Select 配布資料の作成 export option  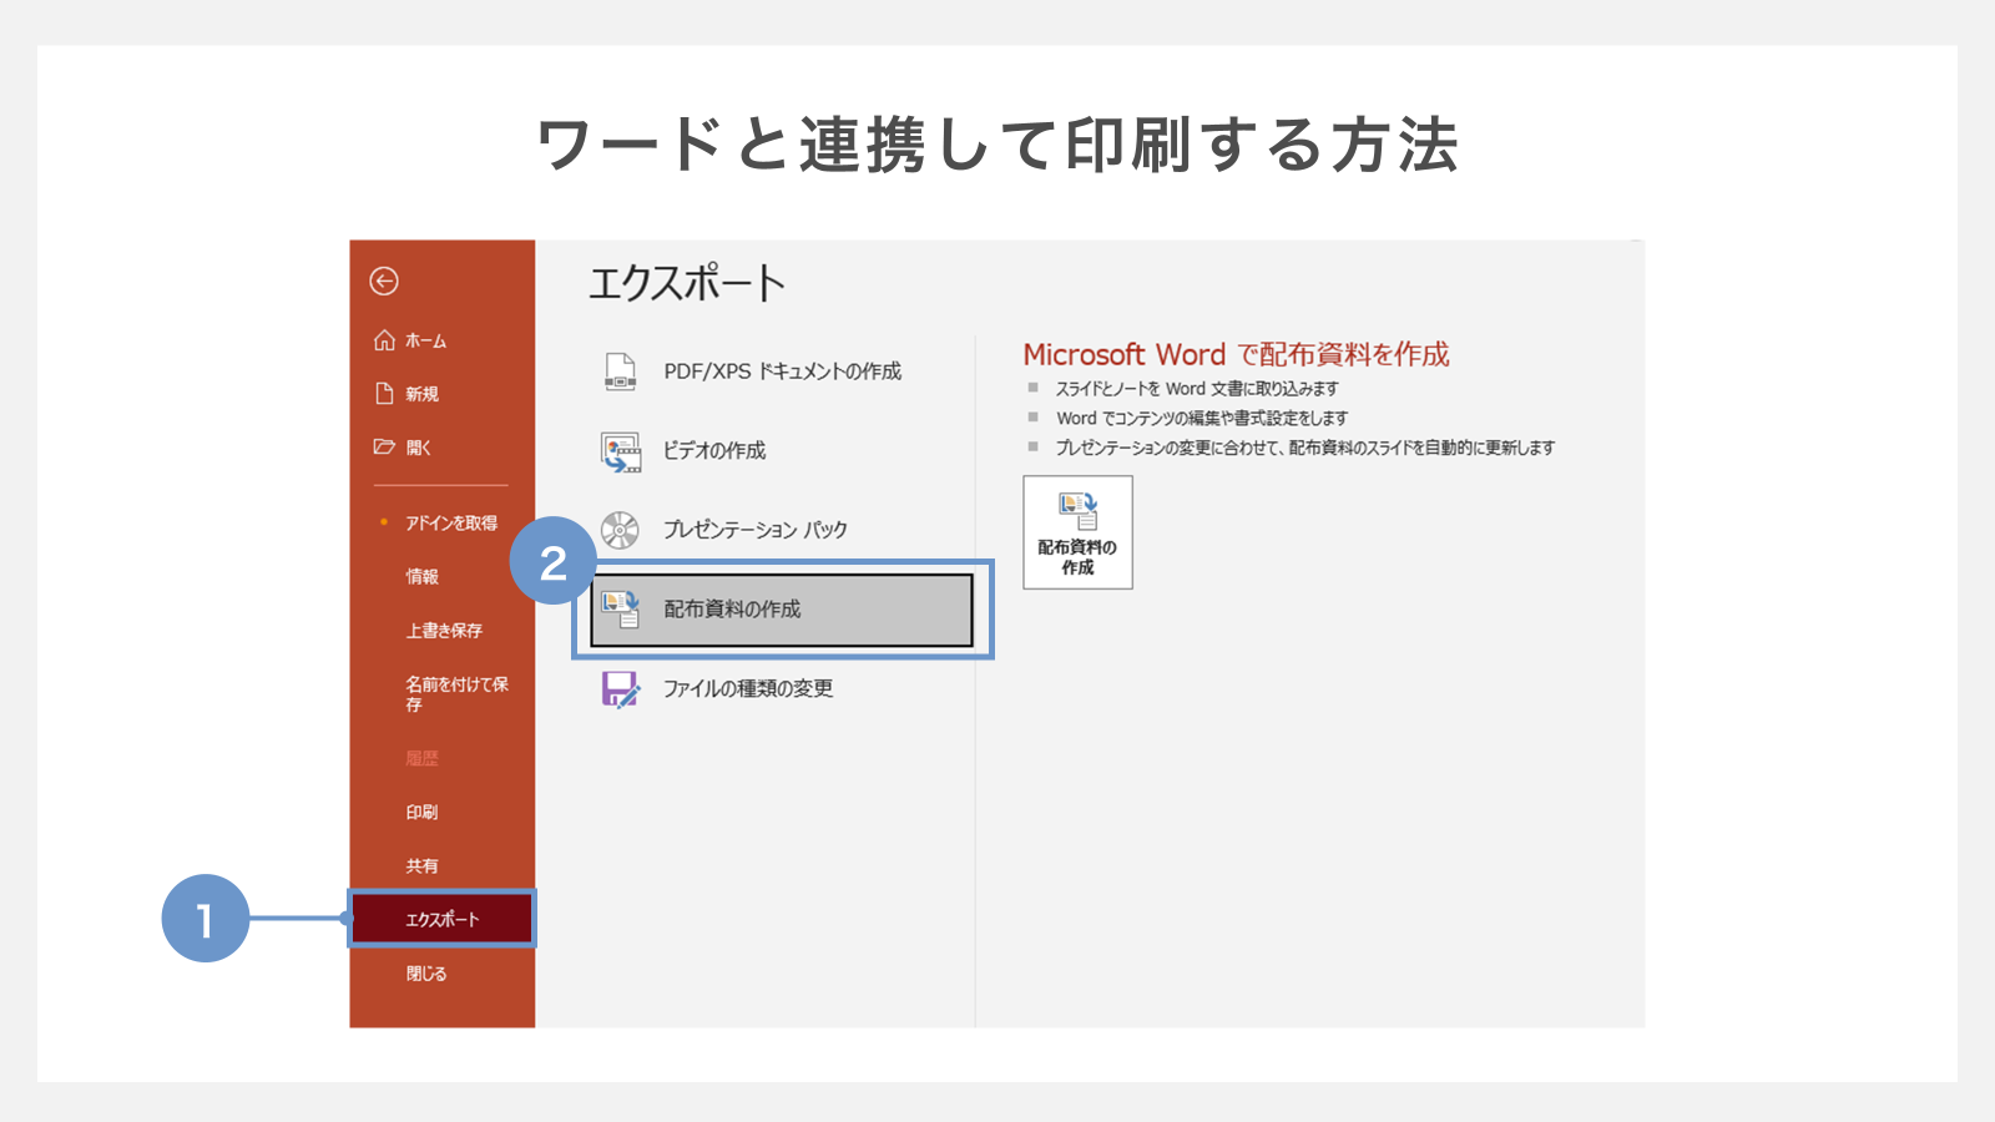[781, 609]
